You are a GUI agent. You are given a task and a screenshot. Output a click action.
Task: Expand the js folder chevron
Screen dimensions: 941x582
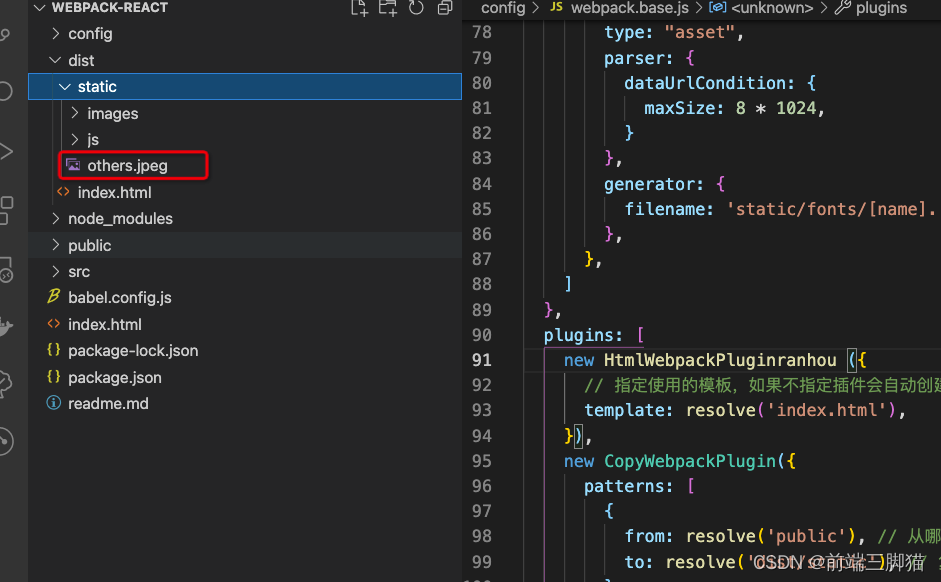75,139
